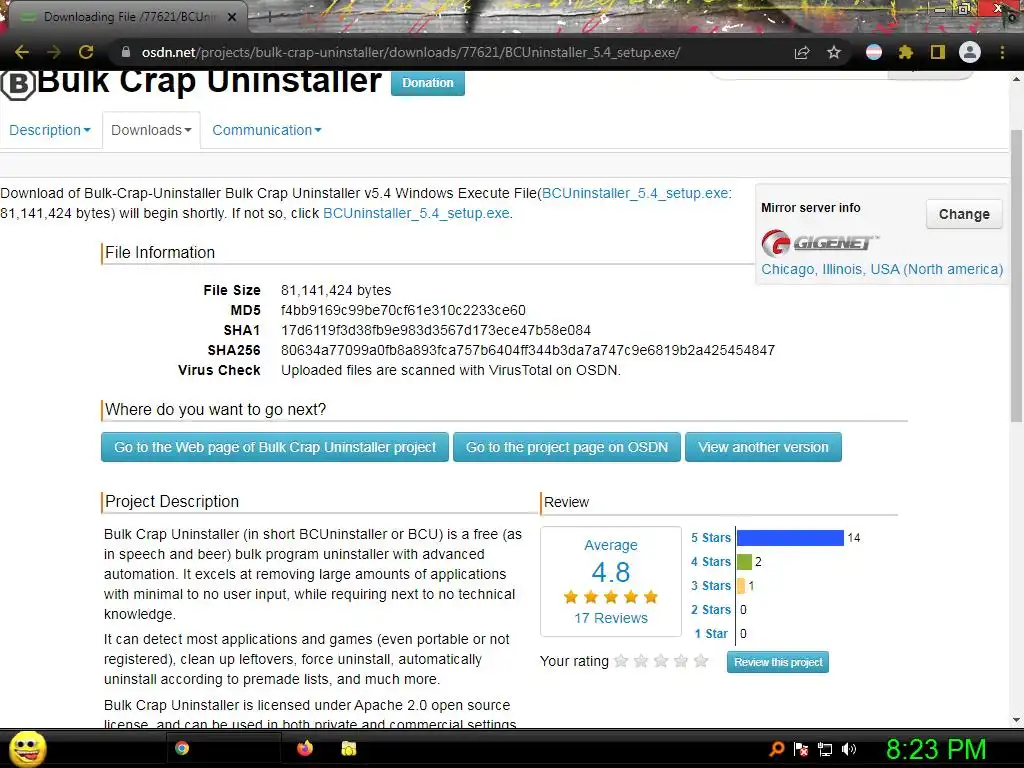1024x768 pixels.
Task: Open the 17 Reviews link
Action: click(611, 618)
